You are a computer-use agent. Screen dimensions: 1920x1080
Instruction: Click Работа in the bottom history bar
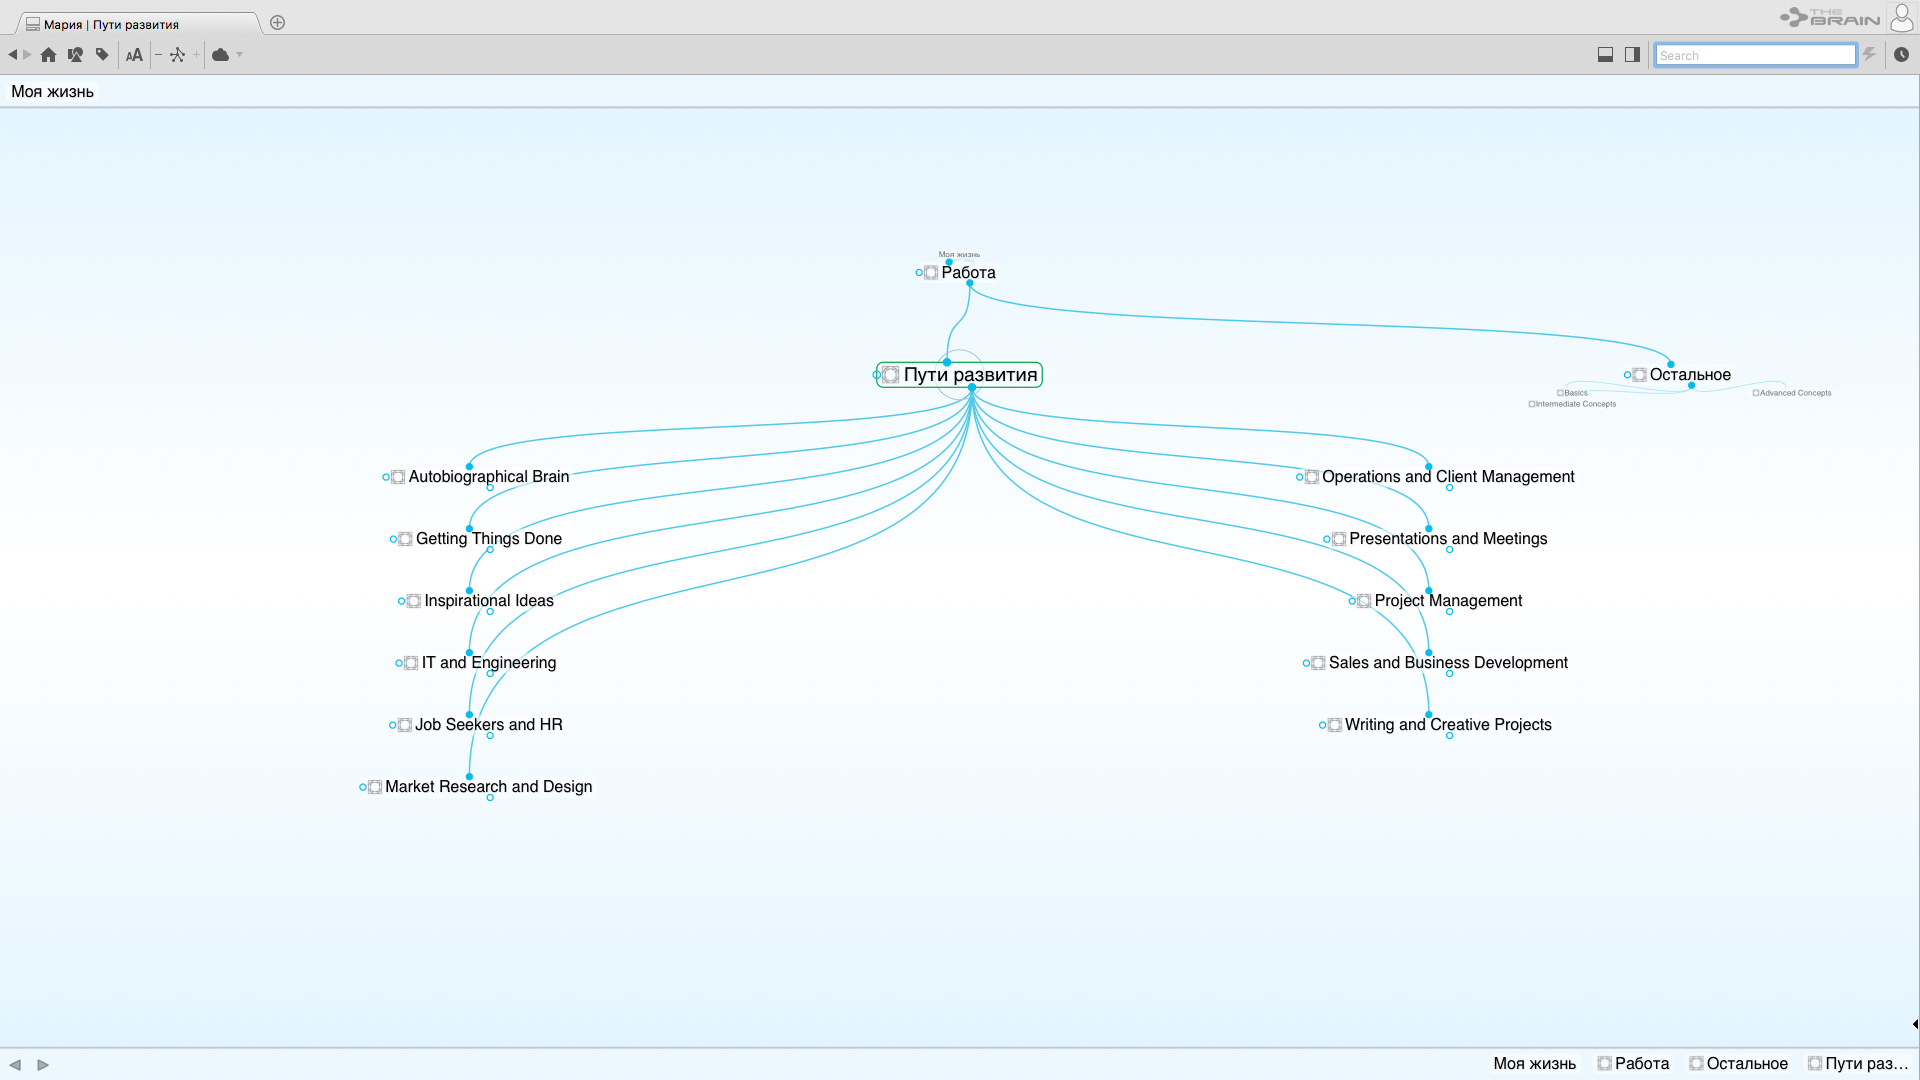[1633, 1064]
